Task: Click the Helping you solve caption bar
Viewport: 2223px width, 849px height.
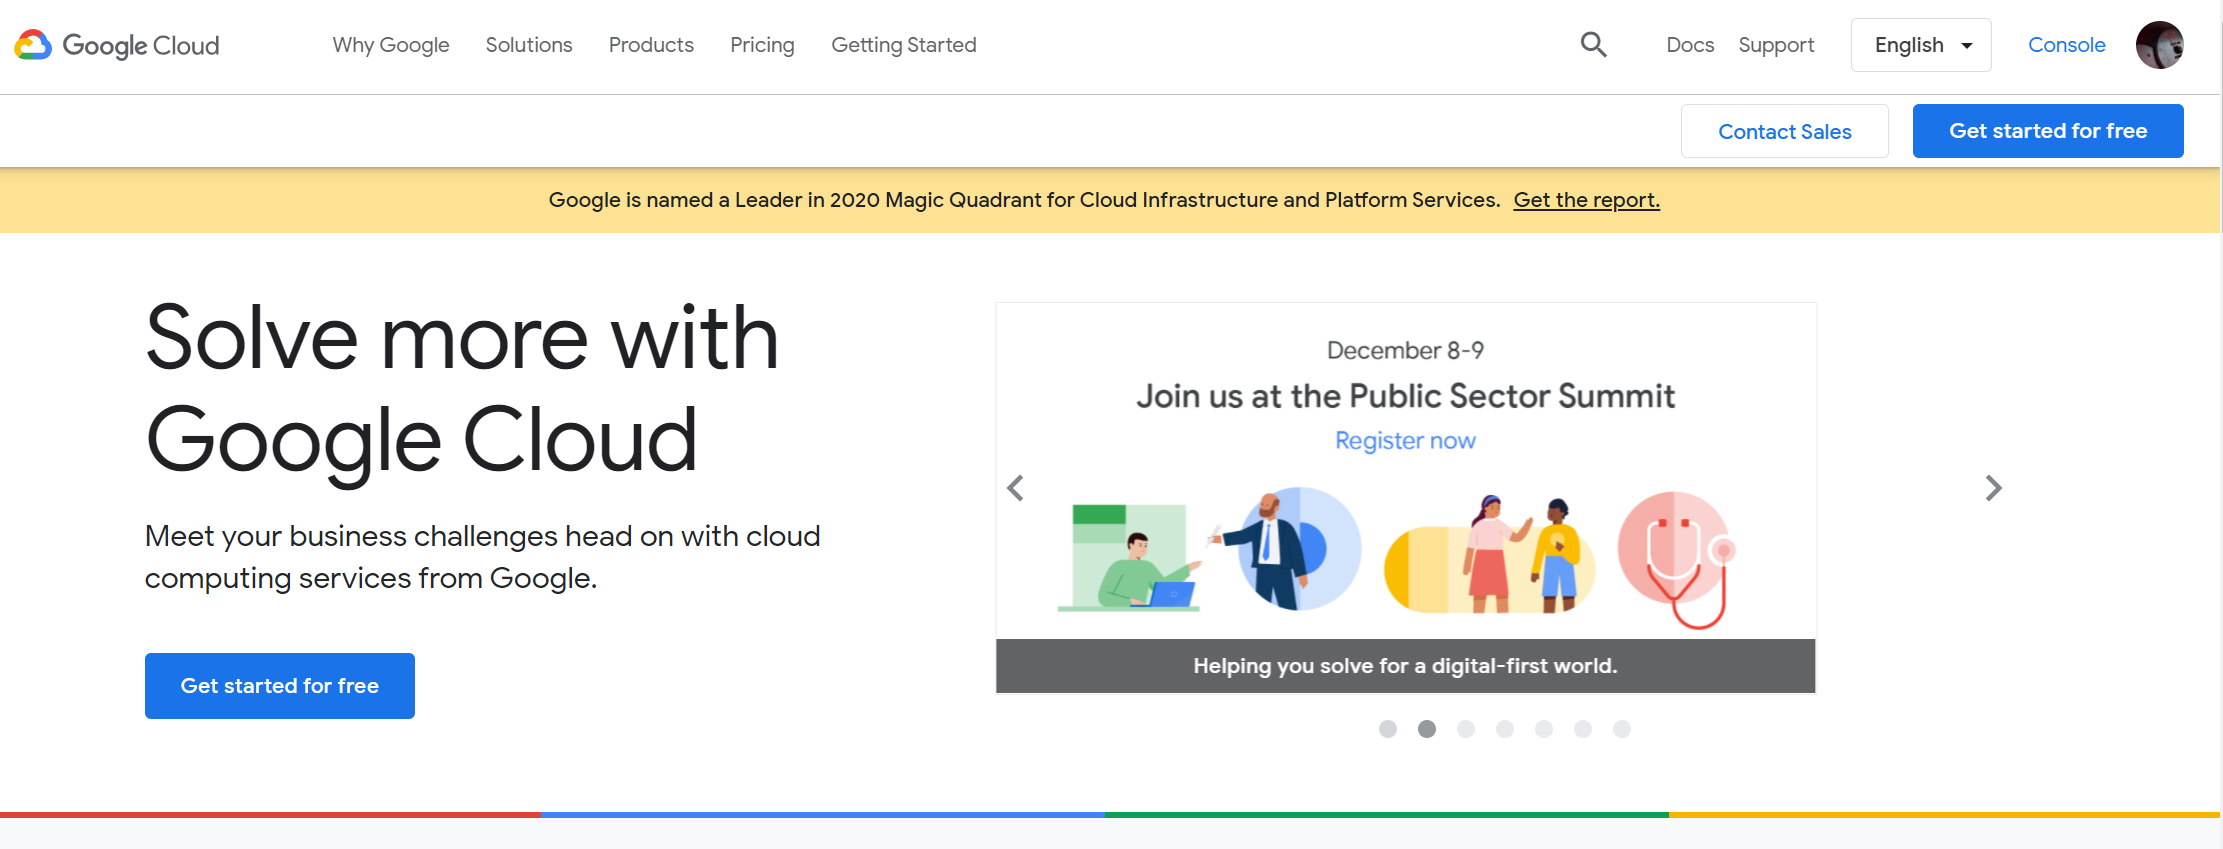Action: tap(1405, 666)
